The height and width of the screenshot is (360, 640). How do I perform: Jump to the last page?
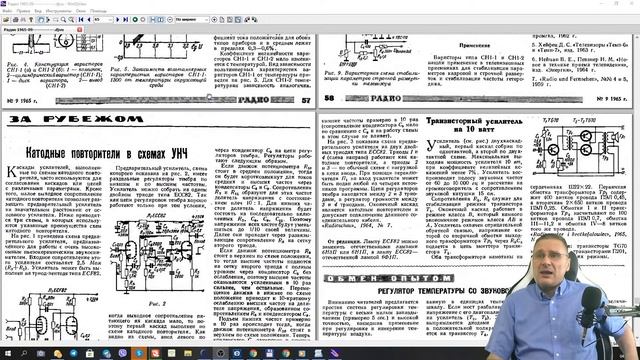[x=125, y=20]
